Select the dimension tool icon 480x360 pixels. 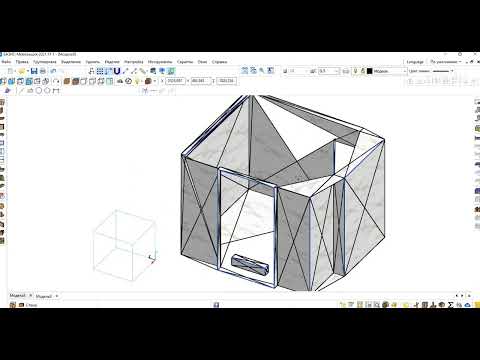[x=56, y=91]
